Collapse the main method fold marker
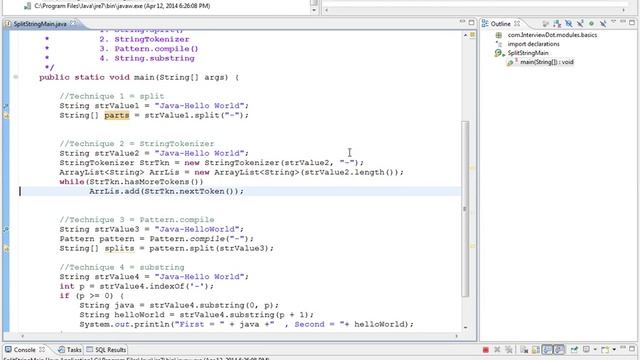 tap(16, 77)
